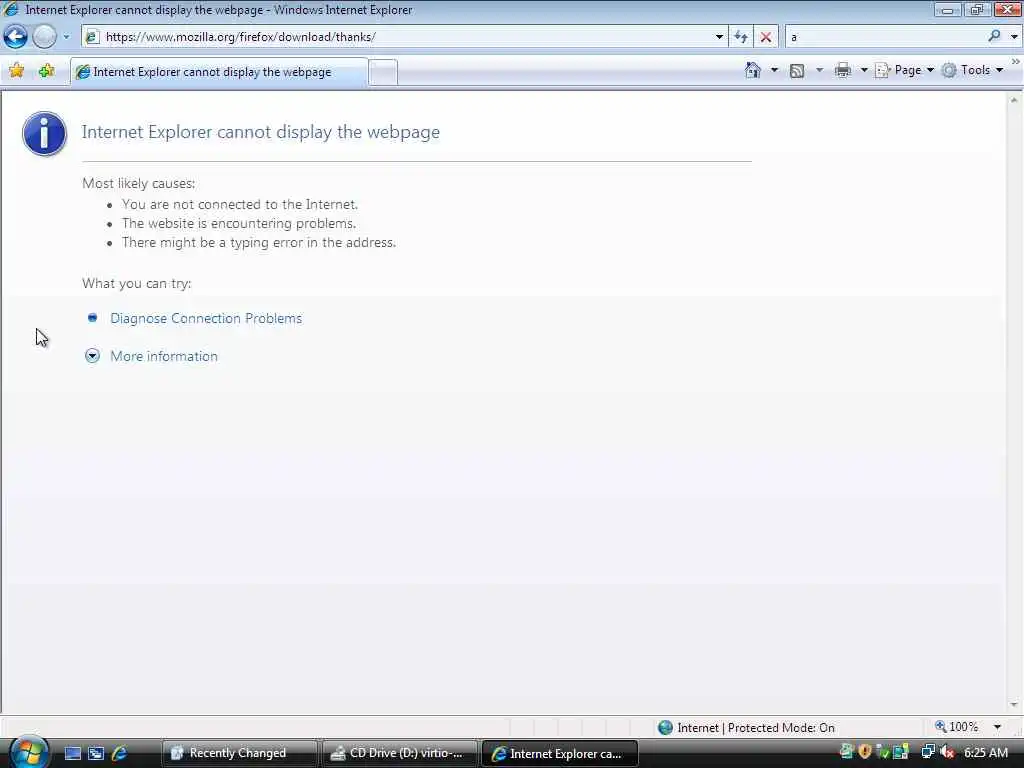1024x768 pixels.
Task: Click scrollbar up arrow
Action: [x=1014, y=101]
